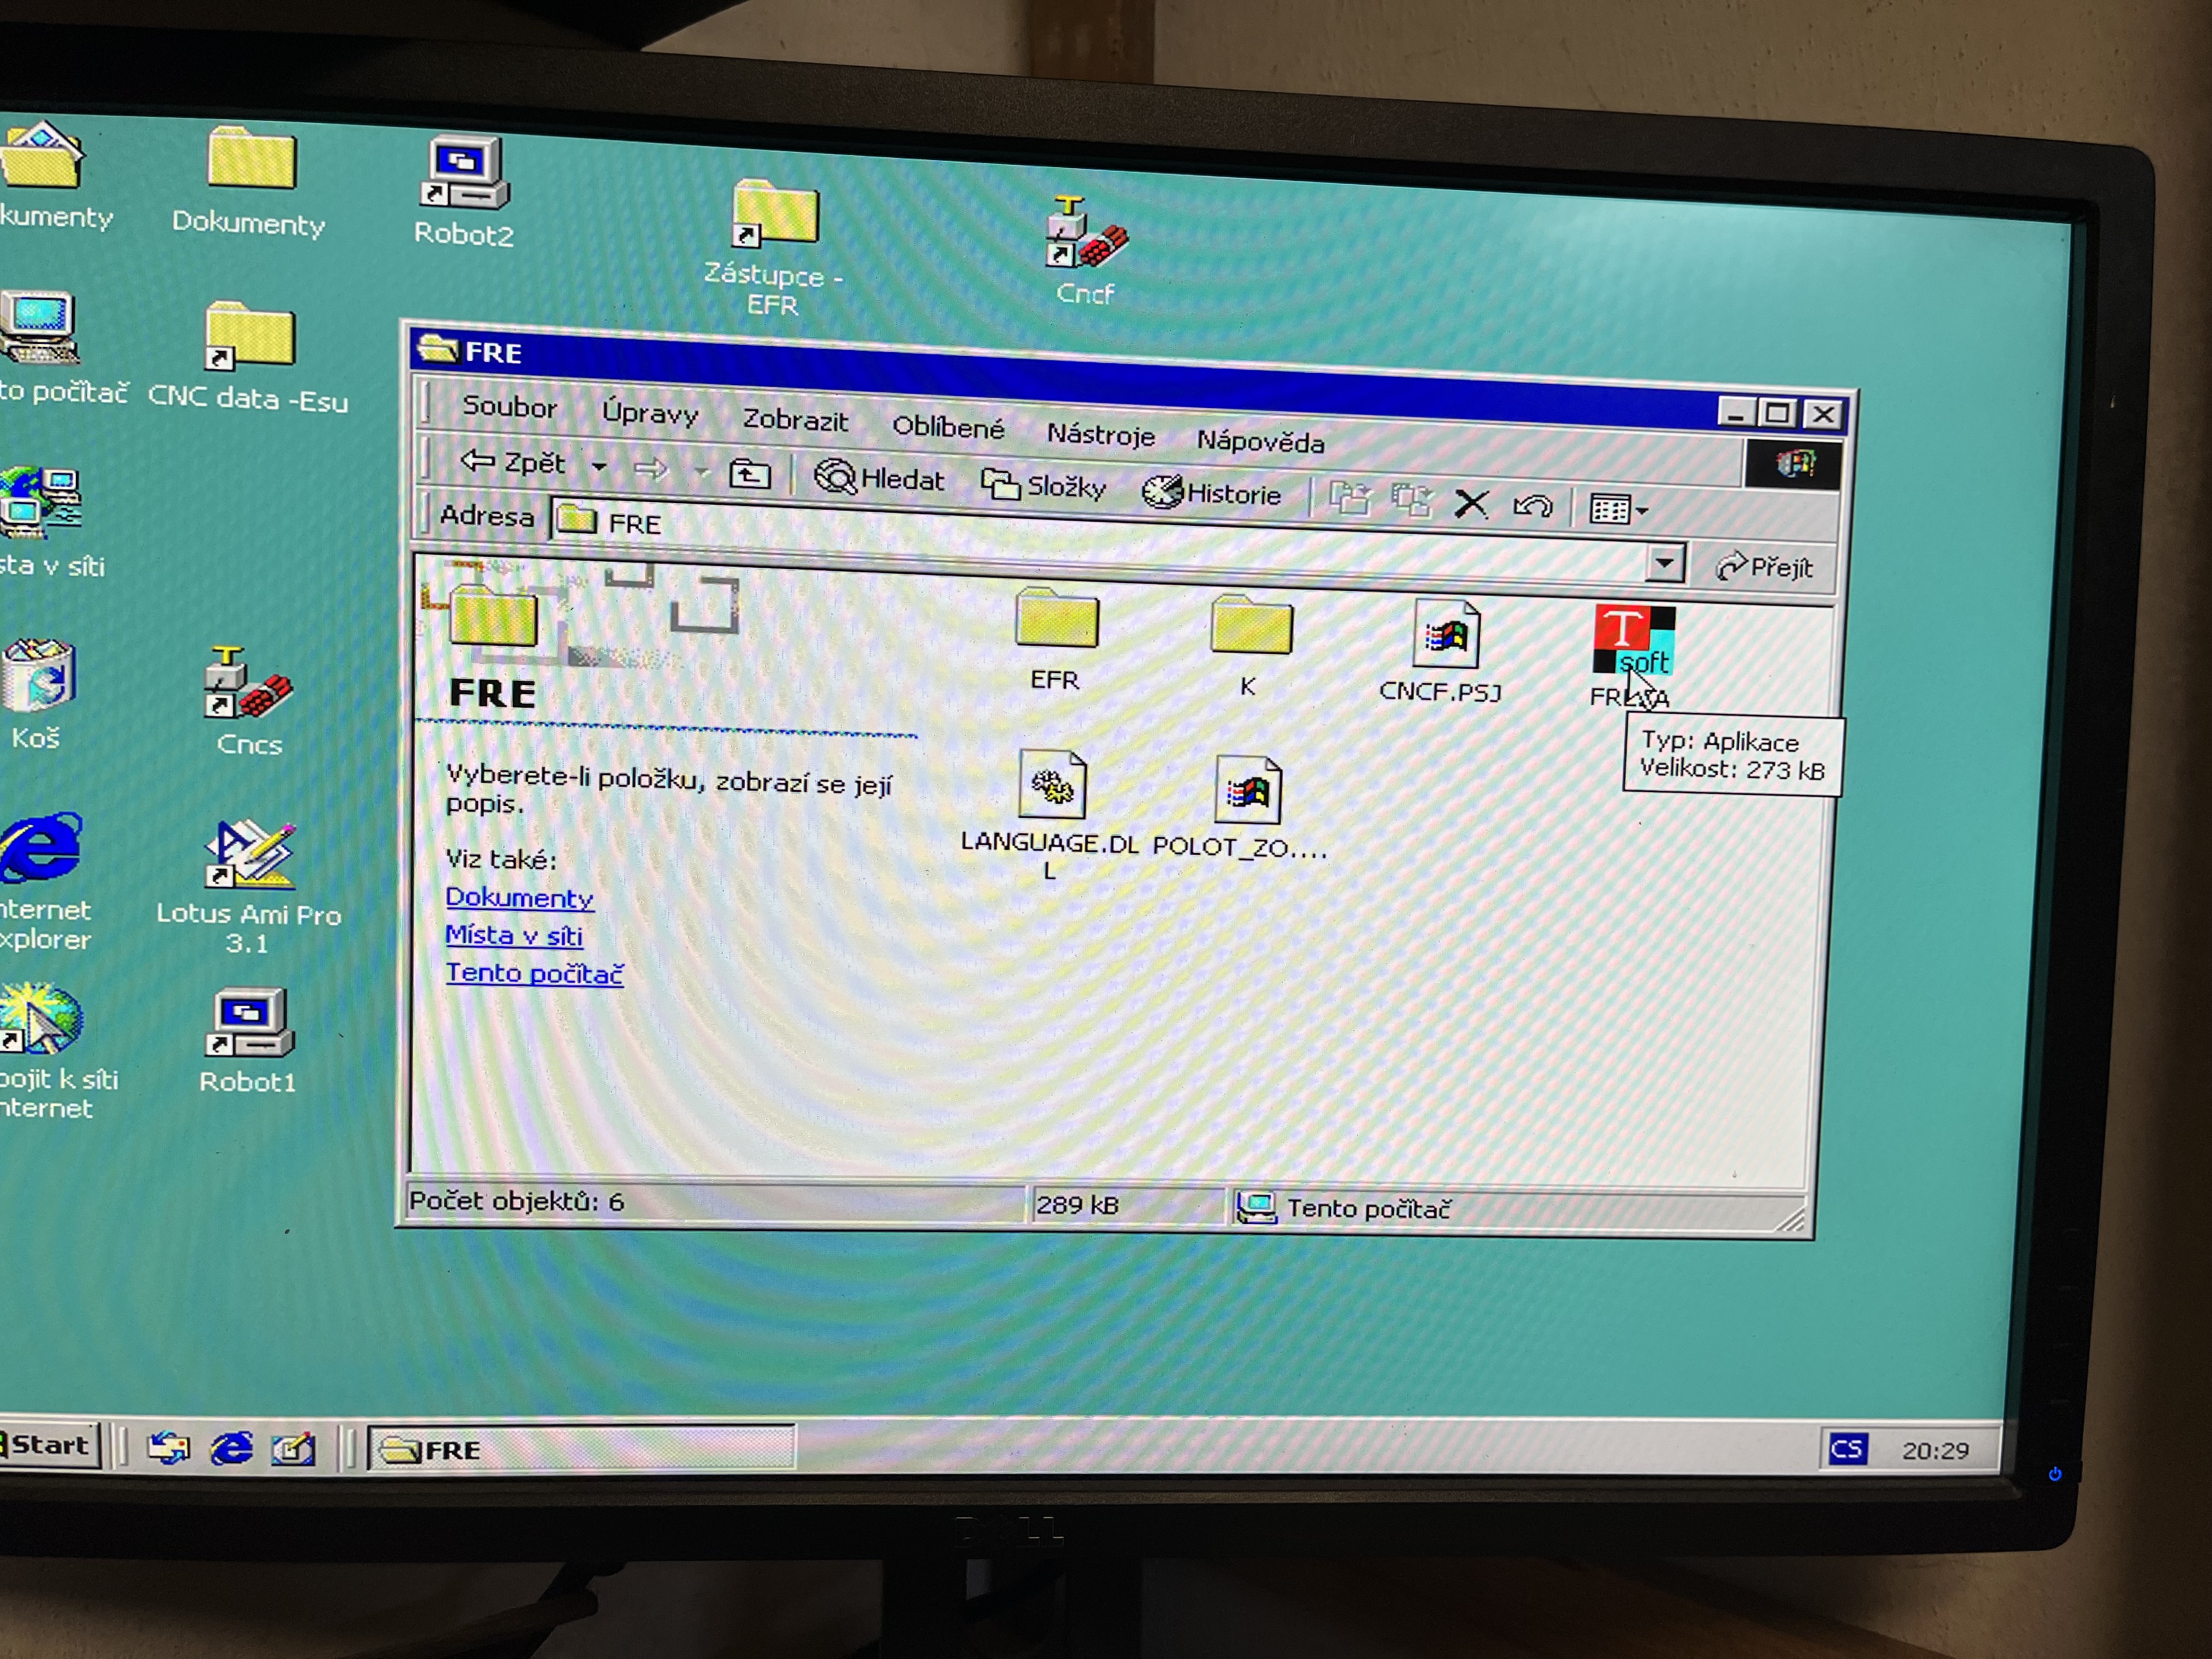Expand the Zpět back history dropdown arrow
This screenshot has height=1659, width=2212.
[x=599, y=466]
